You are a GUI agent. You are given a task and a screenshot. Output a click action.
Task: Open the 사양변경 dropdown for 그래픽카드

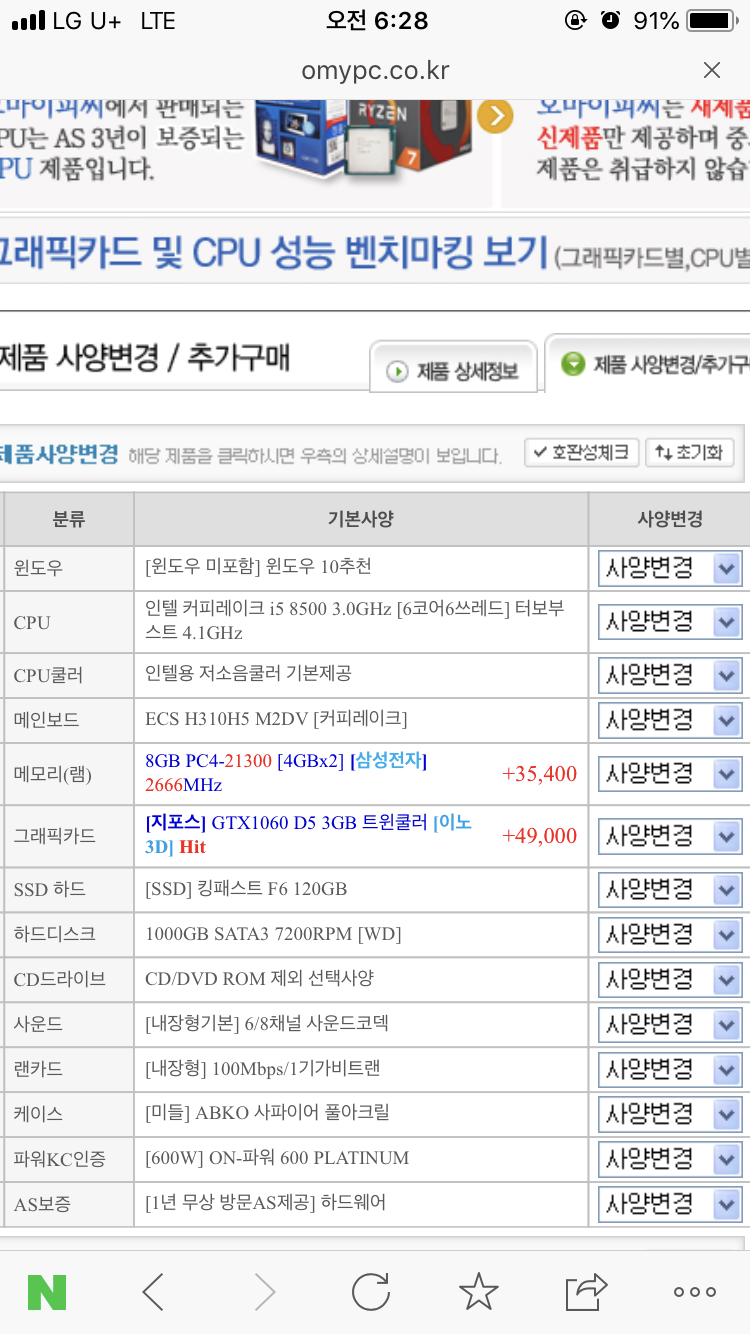point(670,835)
